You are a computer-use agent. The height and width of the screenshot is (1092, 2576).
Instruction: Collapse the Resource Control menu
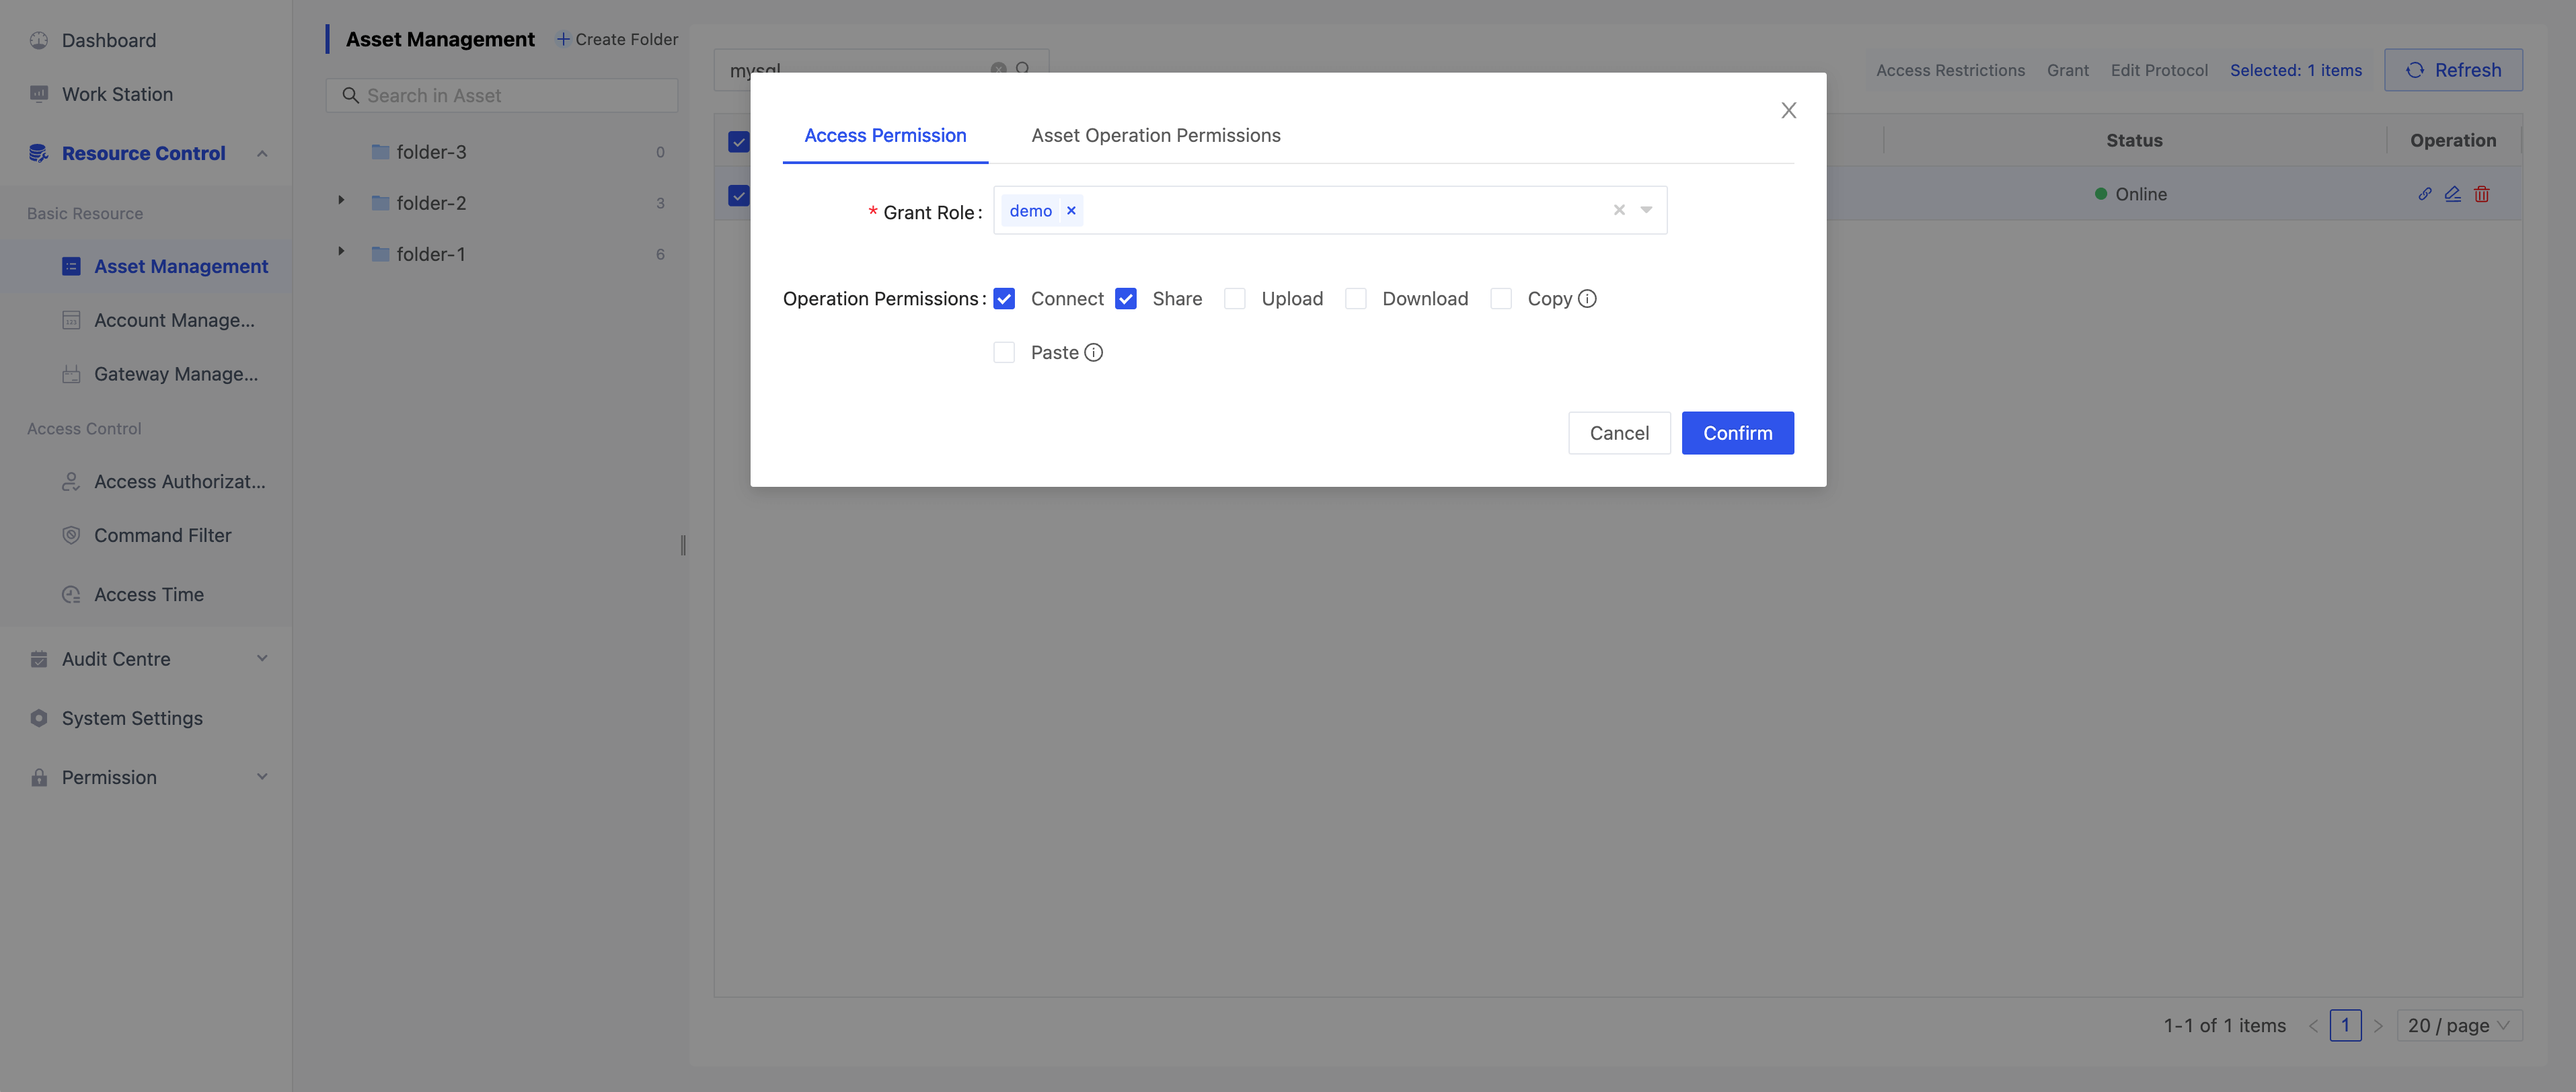pos(262,154)
